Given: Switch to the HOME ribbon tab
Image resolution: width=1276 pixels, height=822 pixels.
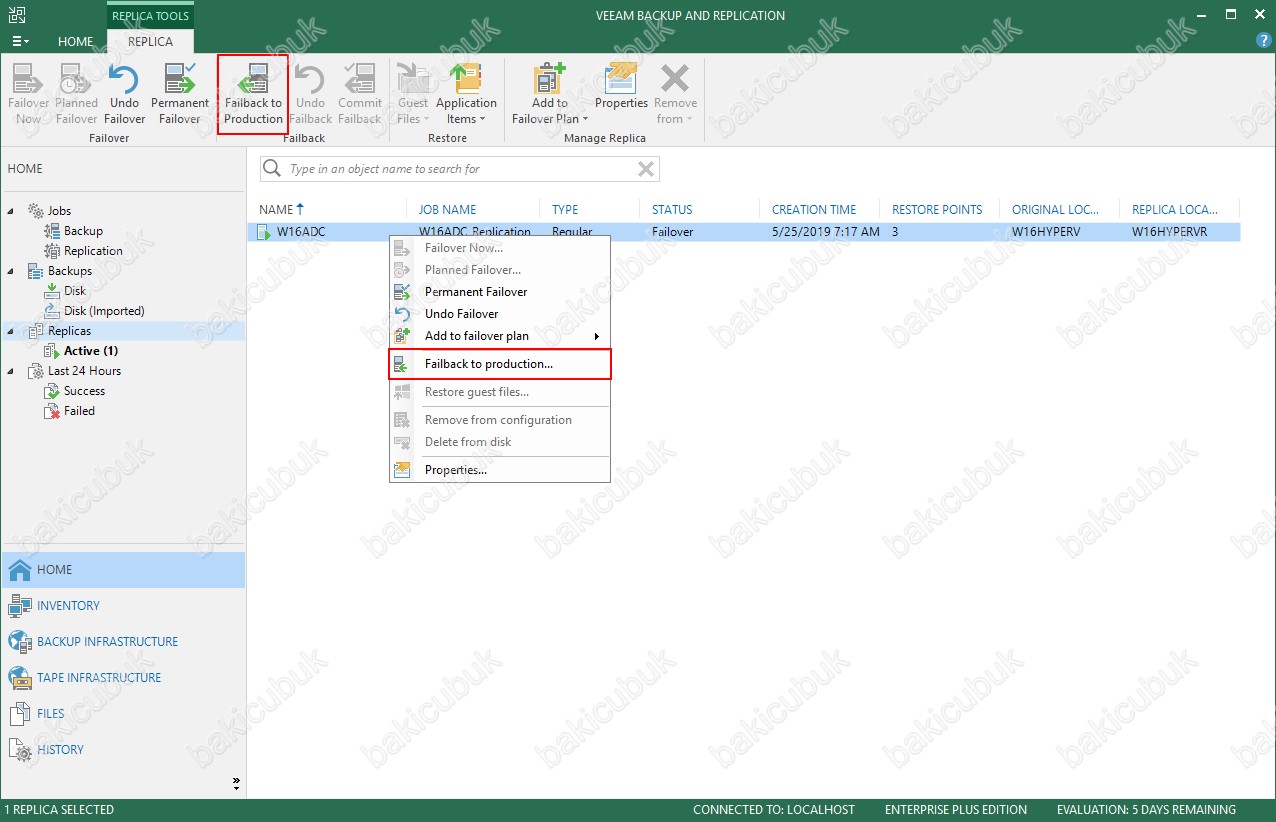Looking at the screenshot, I should pos(76,42).
